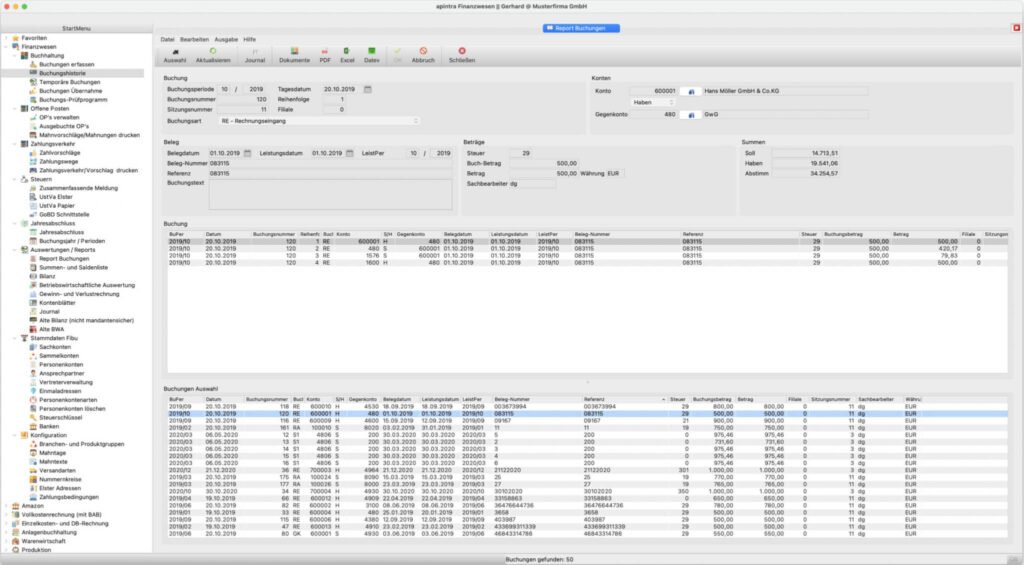
Task: Open the Haben dropdown
Action: click(x=652, y=103)
